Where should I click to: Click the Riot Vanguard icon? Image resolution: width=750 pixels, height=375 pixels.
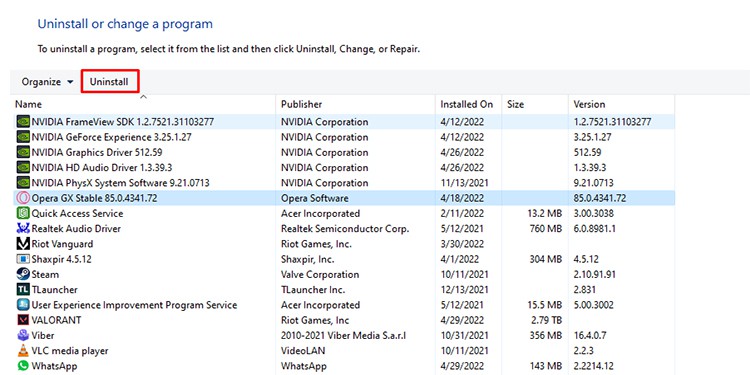click(x=23, y=244)
